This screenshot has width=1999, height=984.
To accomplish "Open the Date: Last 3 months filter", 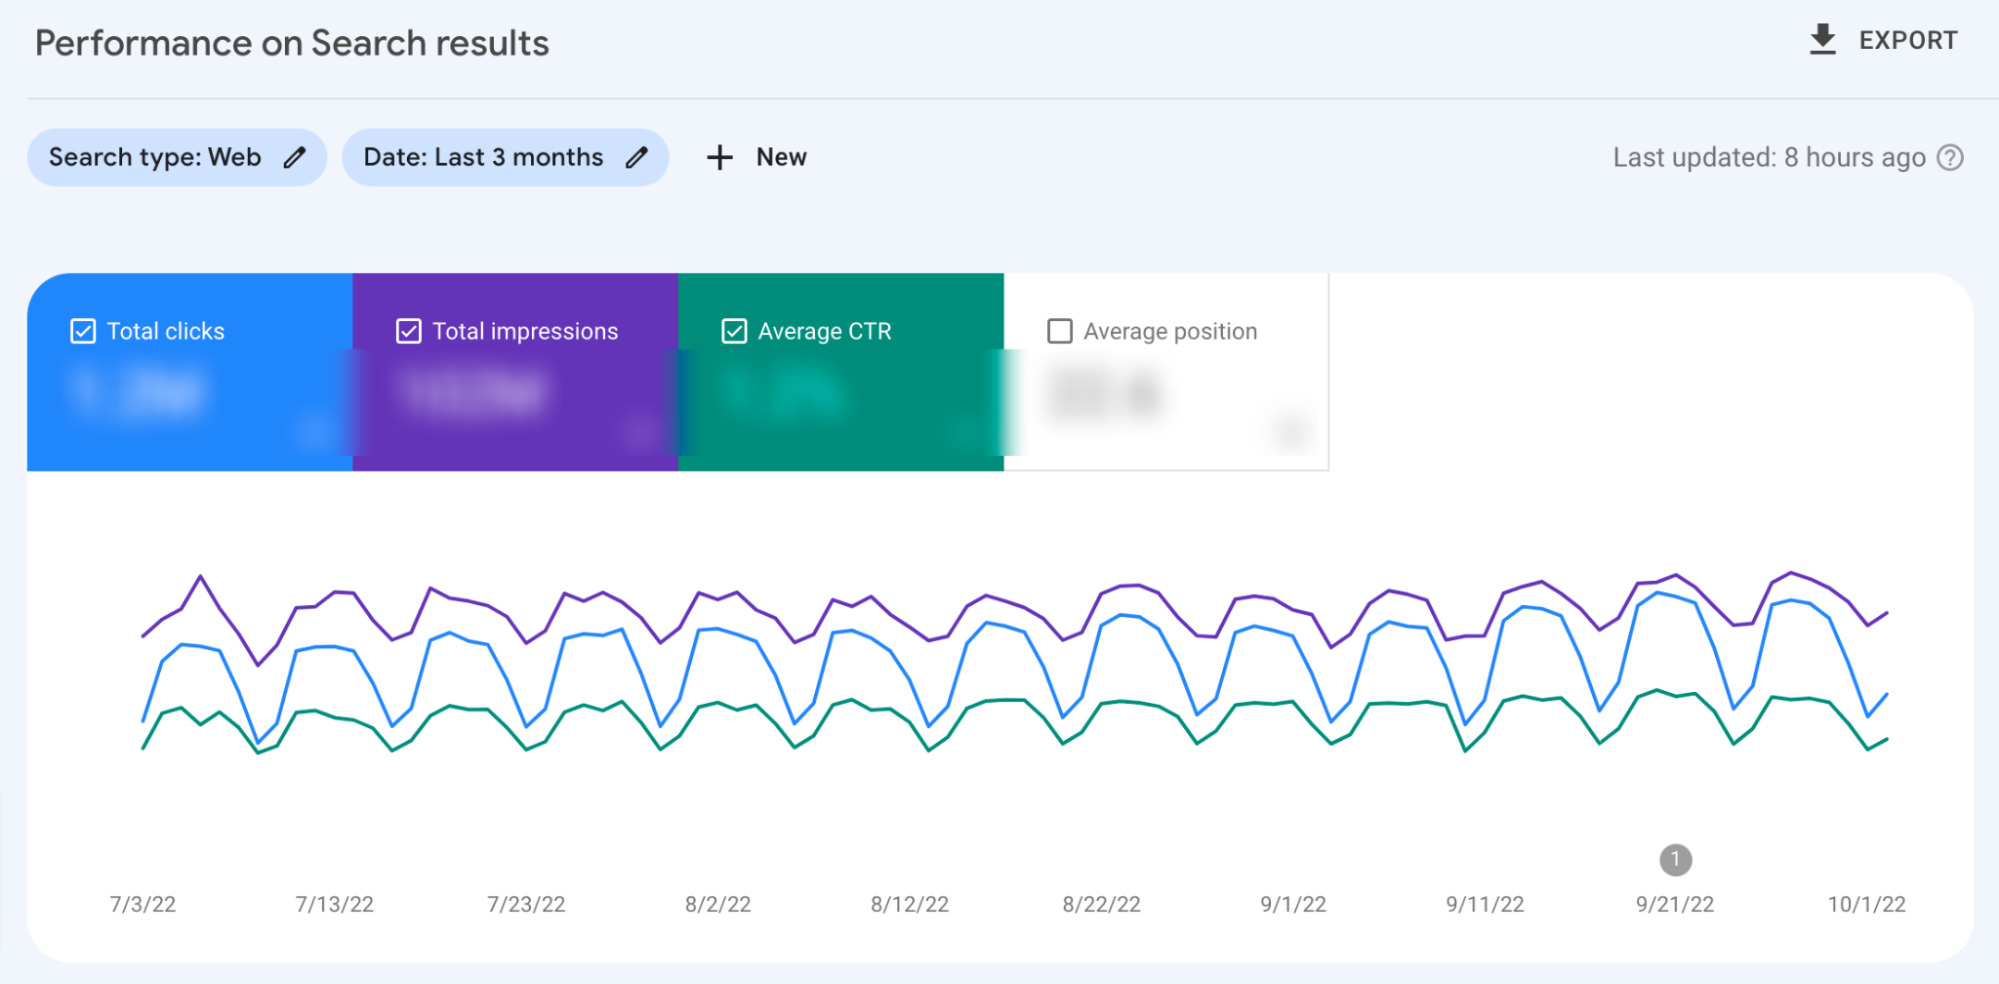I will coord(483,157).
